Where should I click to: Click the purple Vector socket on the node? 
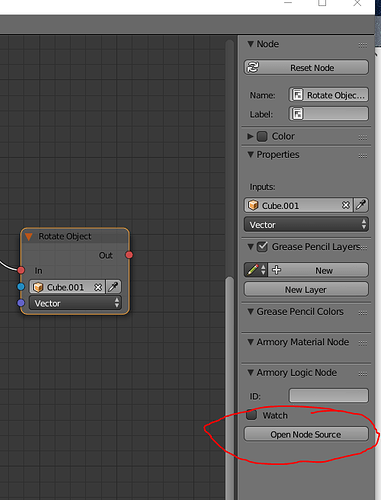click(x=21, y=303)
